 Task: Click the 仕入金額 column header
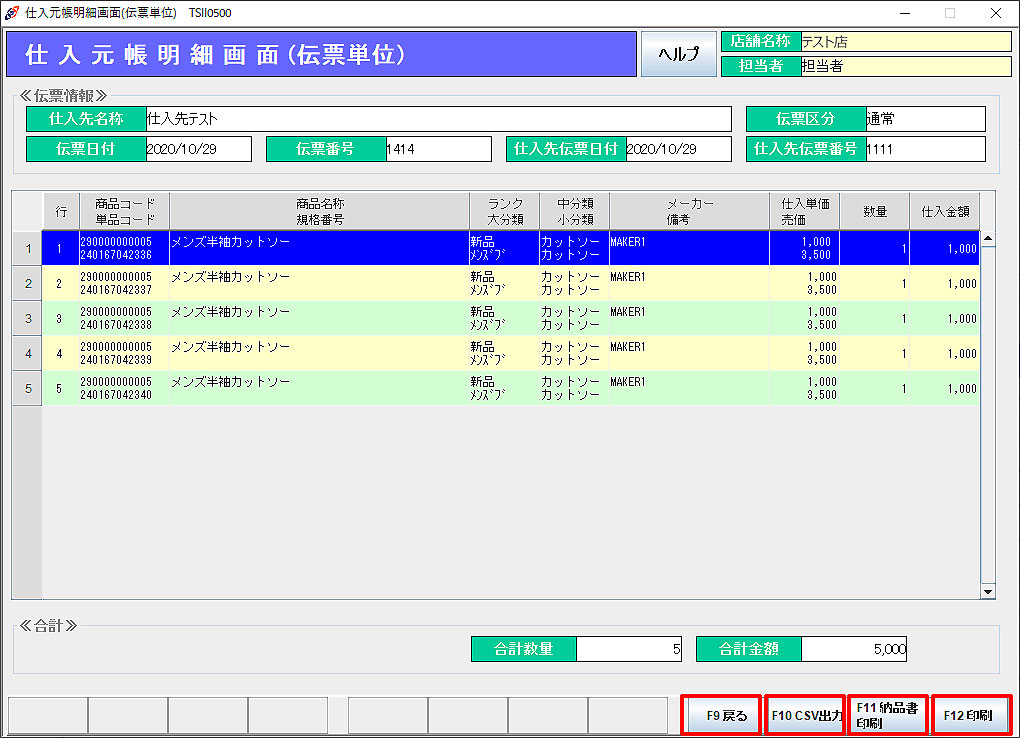944,211
